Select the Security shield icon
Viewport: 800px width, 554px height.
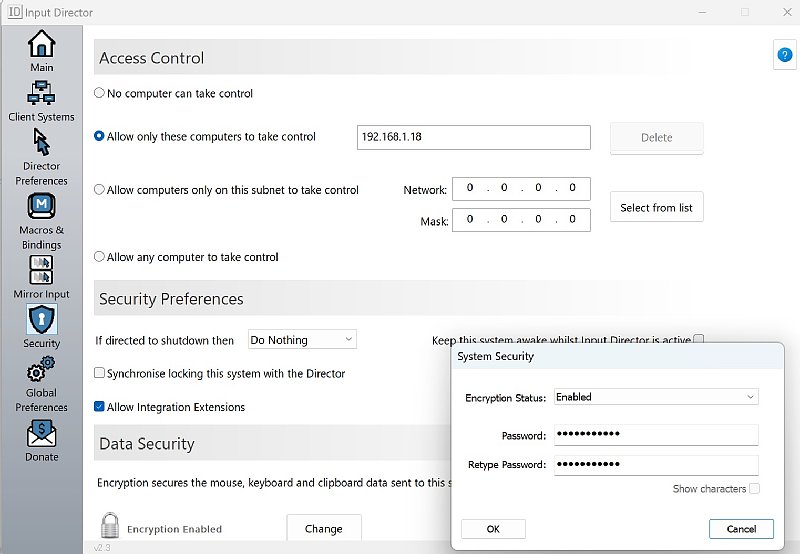pos(41,319)
